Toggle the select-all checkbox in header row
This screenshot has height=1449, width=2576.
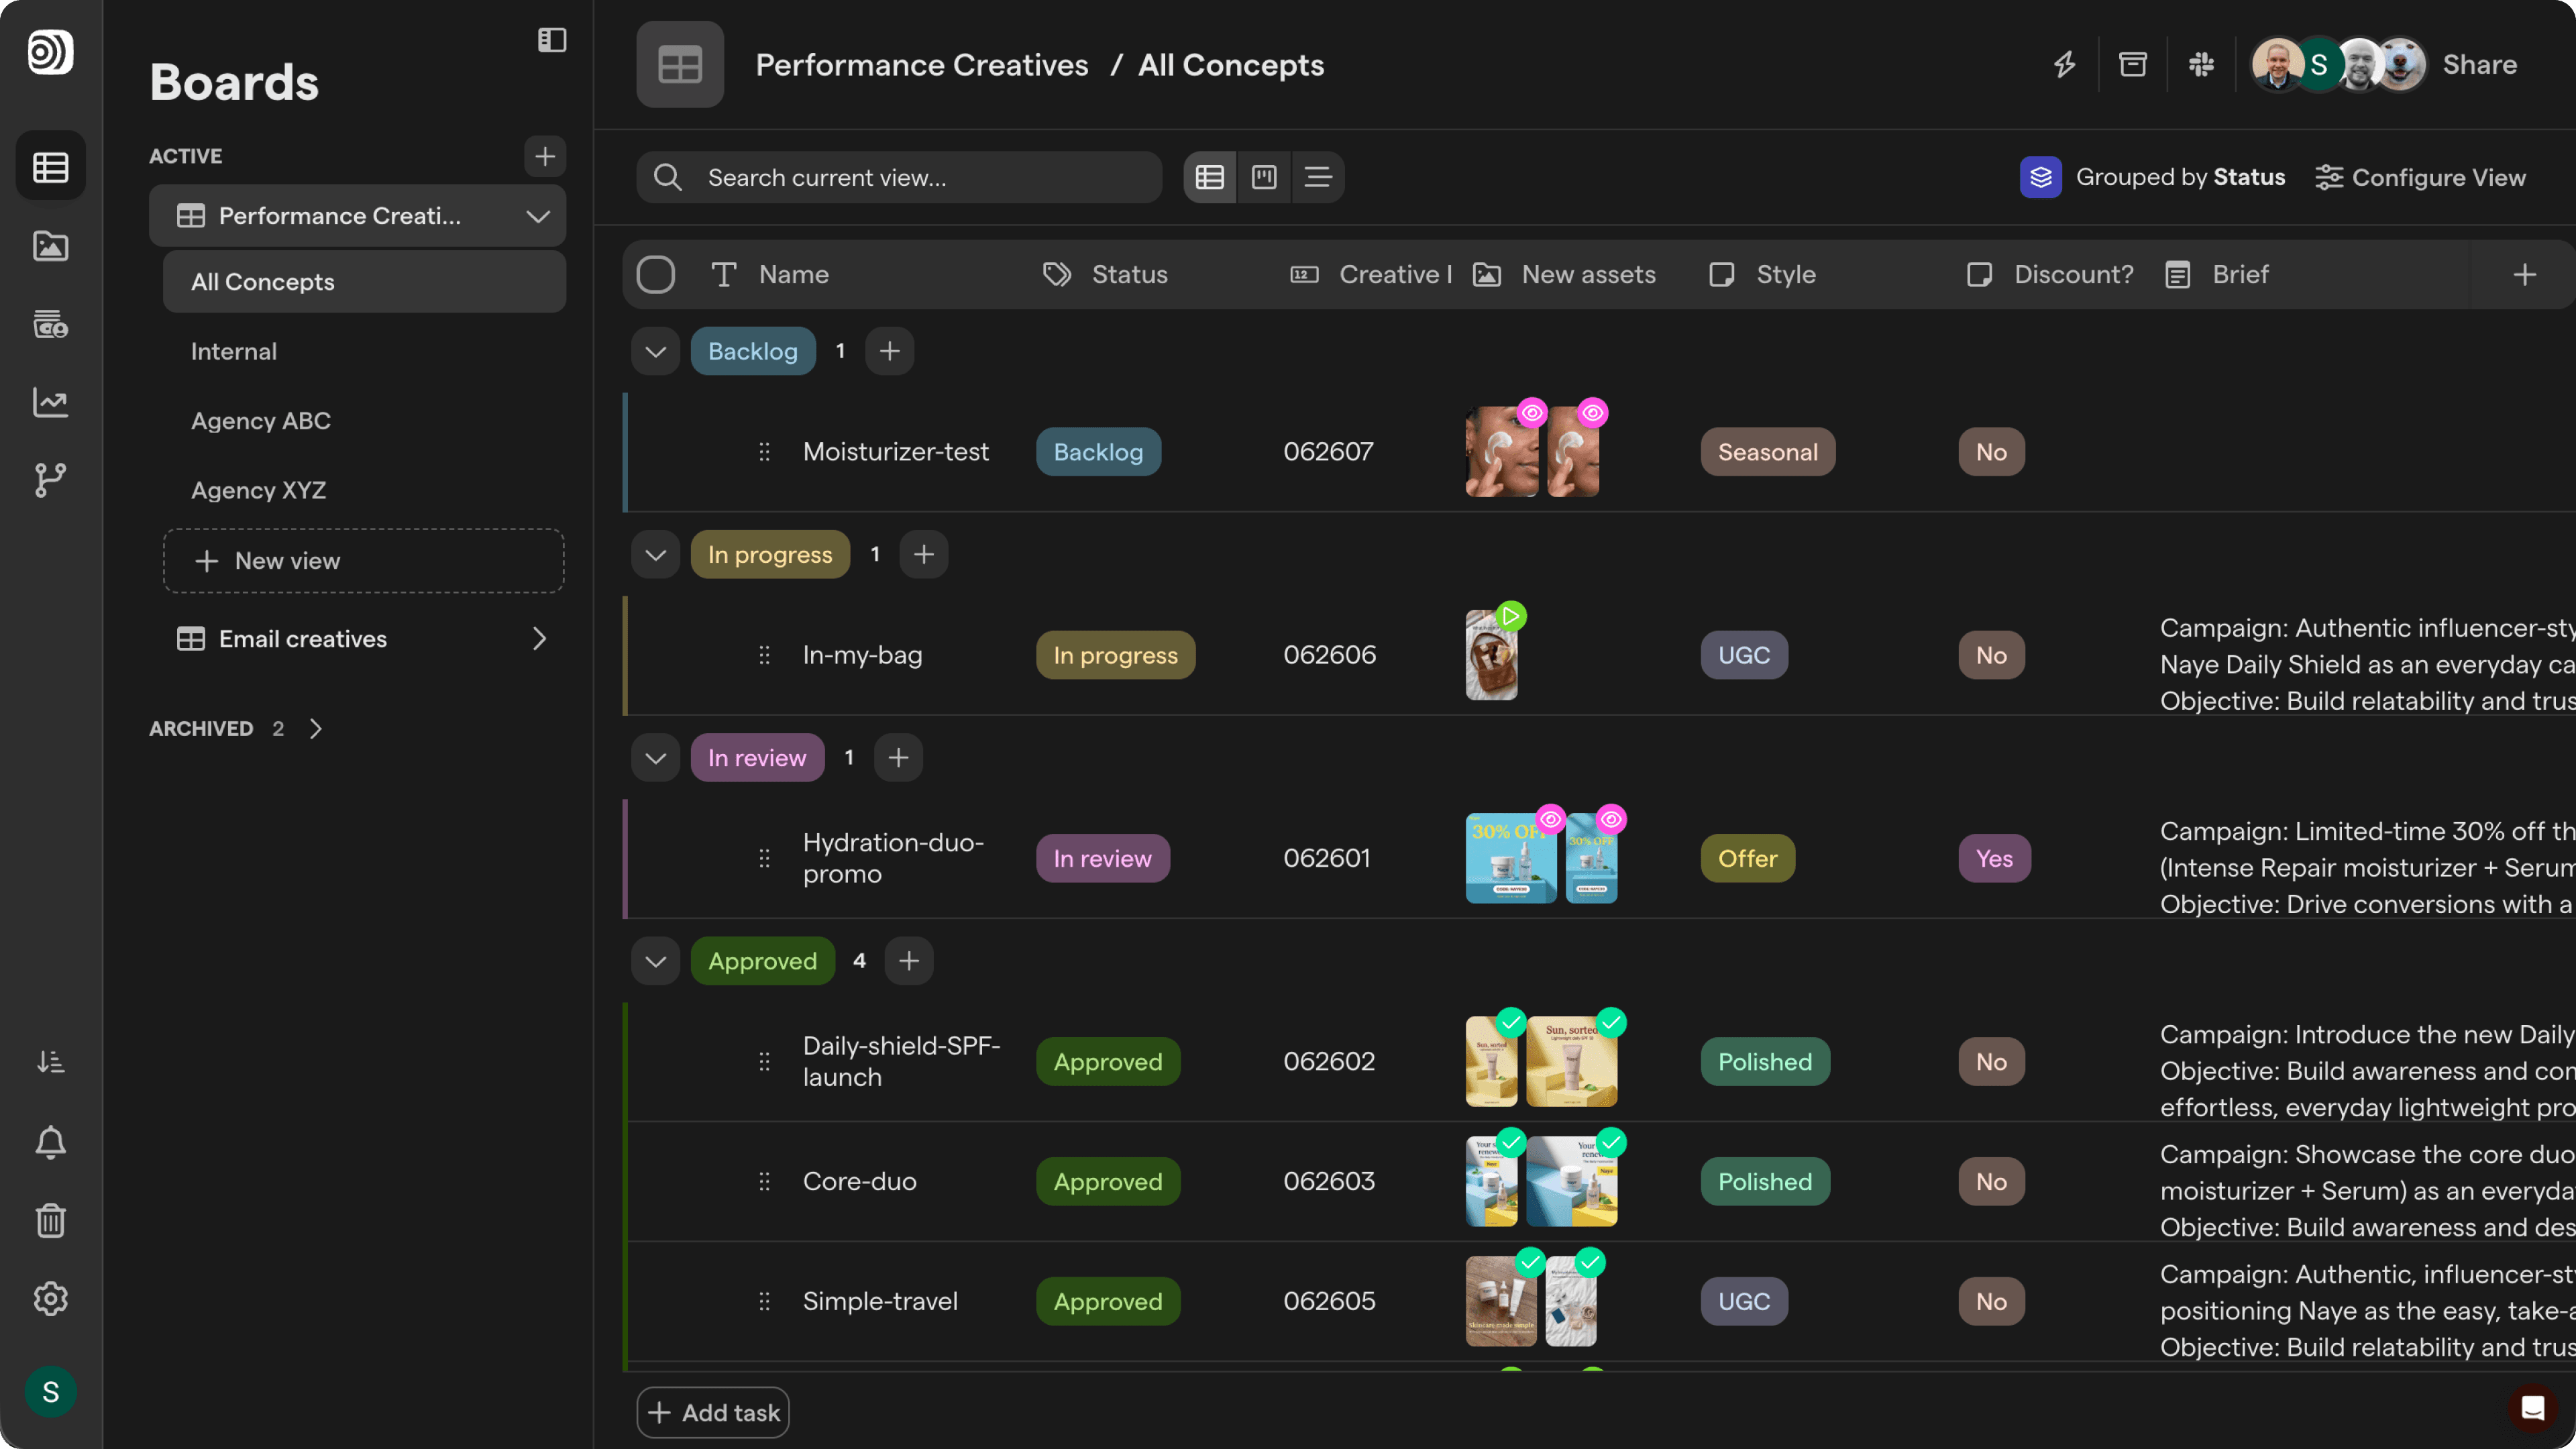[656, 274]
